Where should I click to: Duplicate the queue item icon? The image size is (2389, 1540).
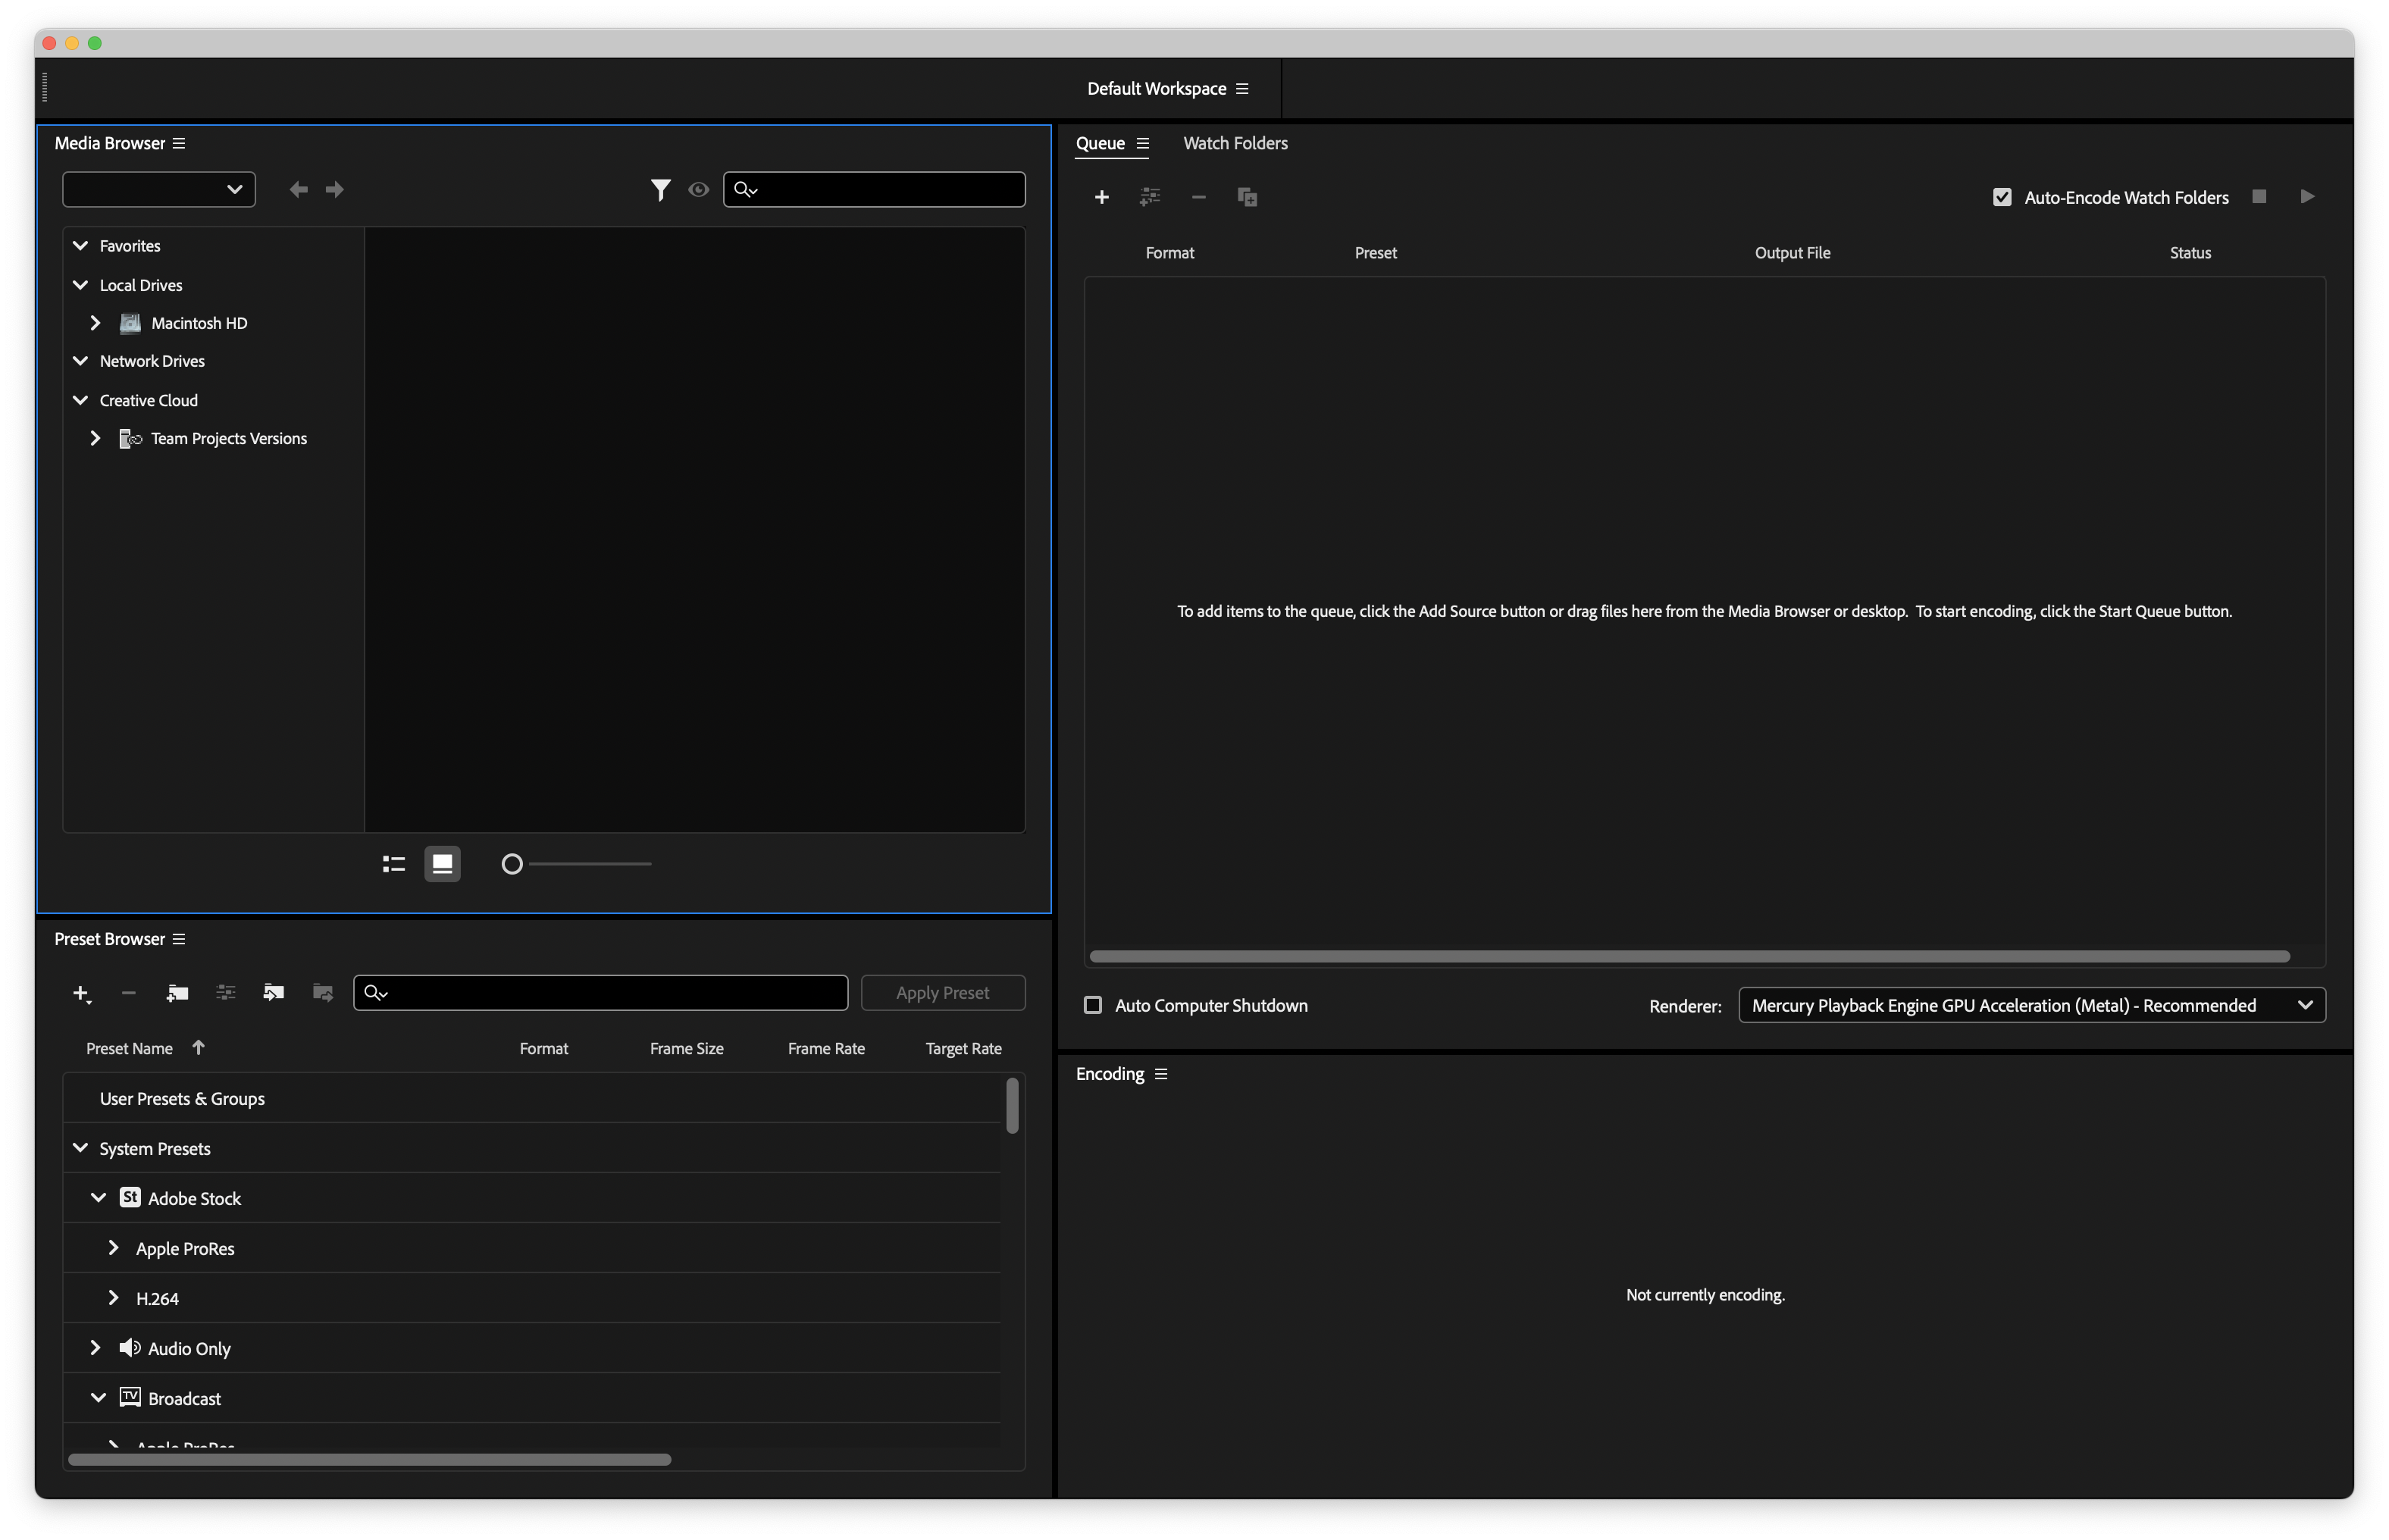[1247, 197]
